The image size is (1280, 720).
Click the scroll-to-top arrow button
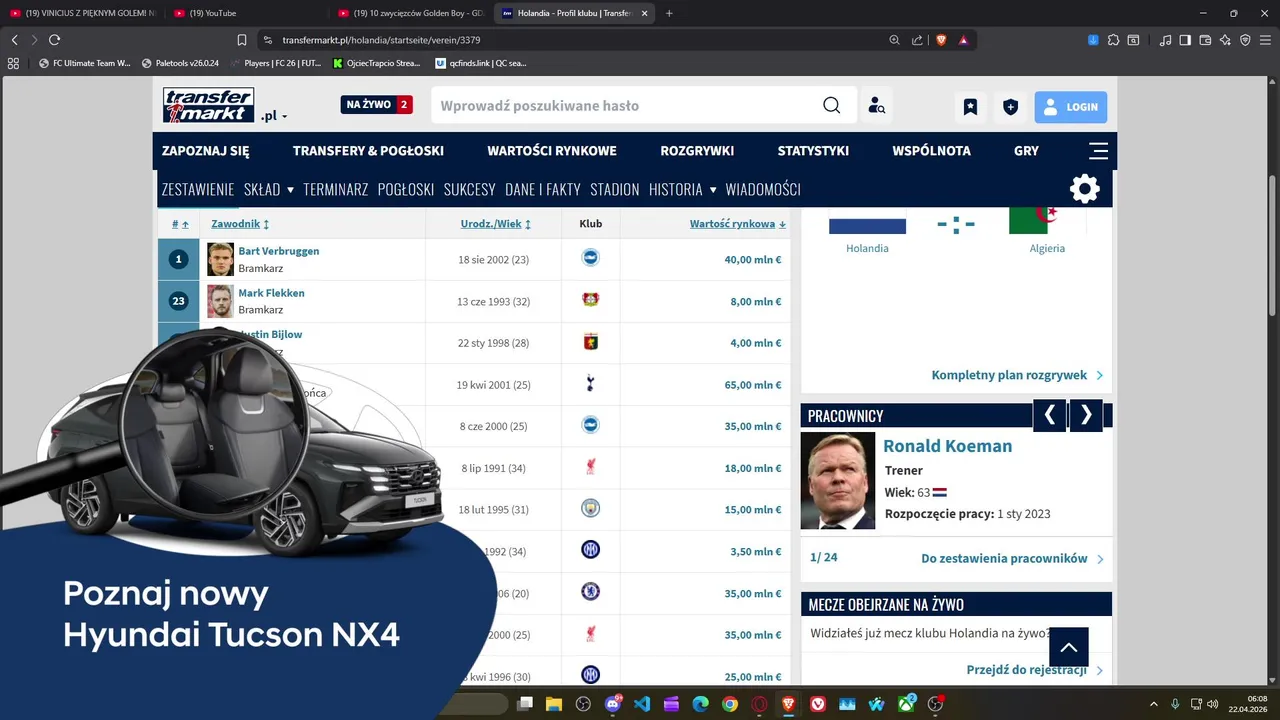tap(1069, 647)
